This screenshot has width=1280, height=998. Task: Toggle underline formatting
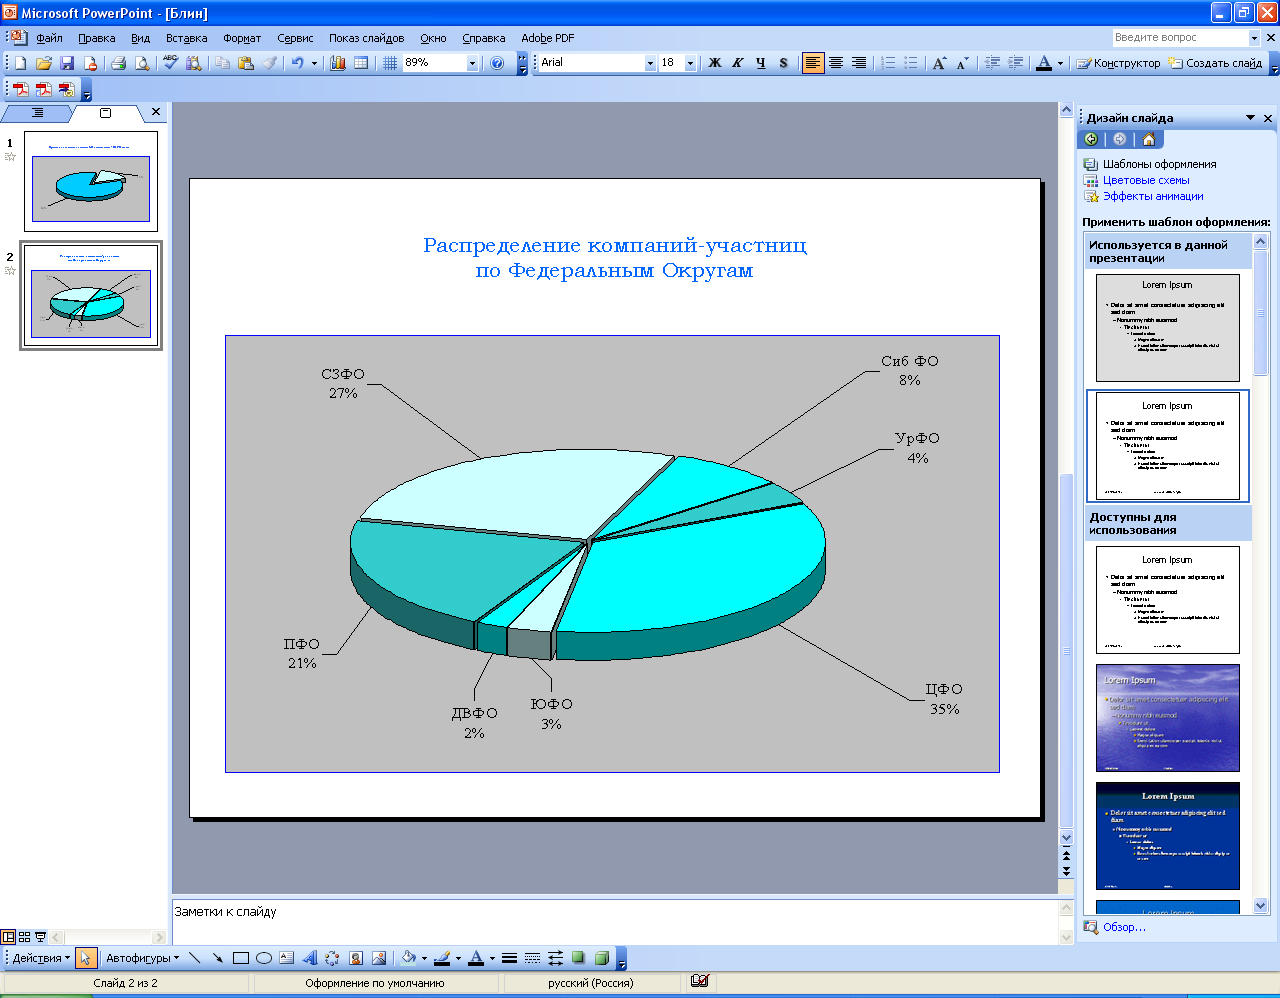click(760, 63)
